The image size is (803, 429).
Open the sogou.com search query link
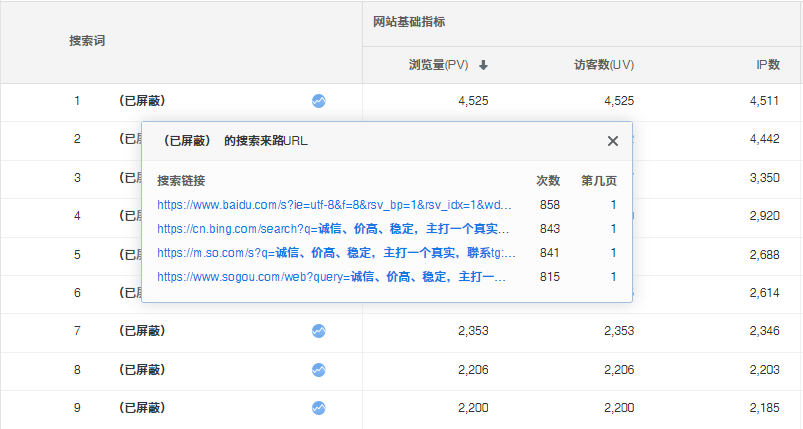(331, 277)
